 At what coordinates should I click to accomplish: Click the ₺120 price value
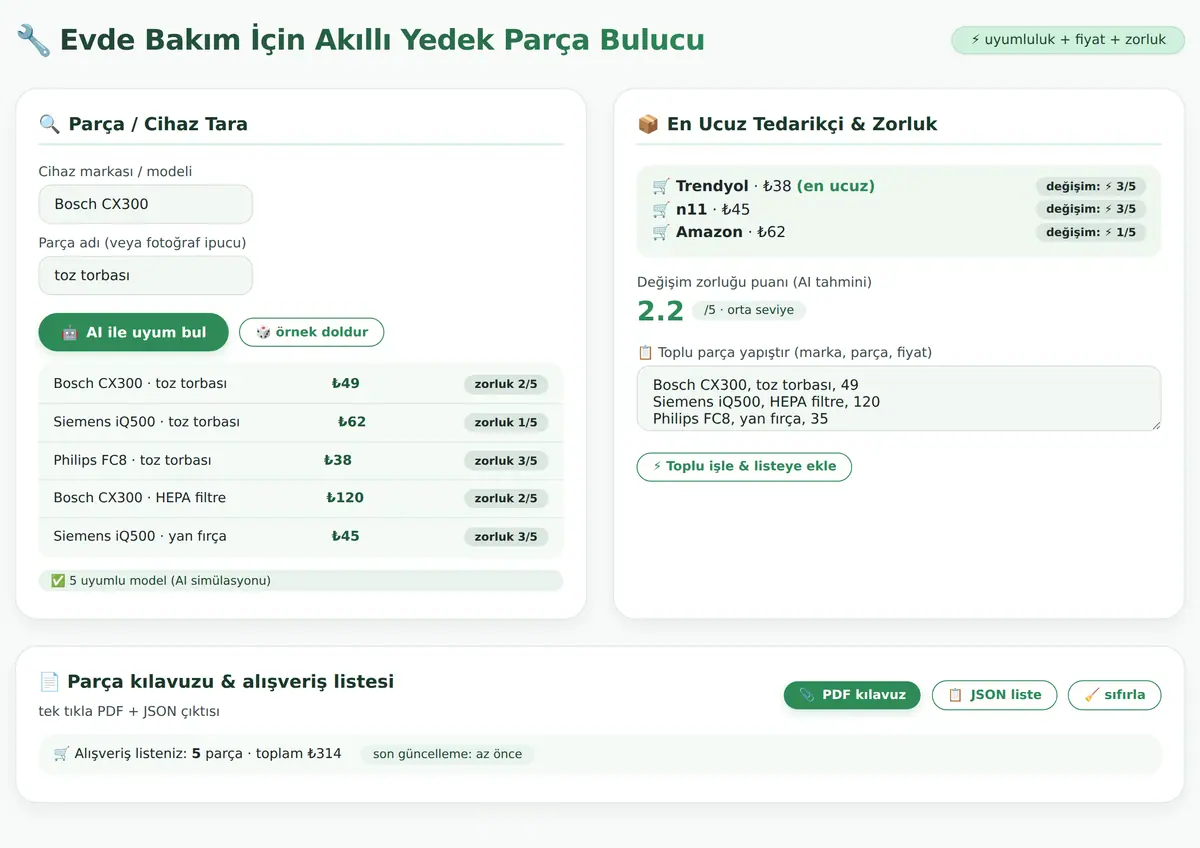coord(345,498)
